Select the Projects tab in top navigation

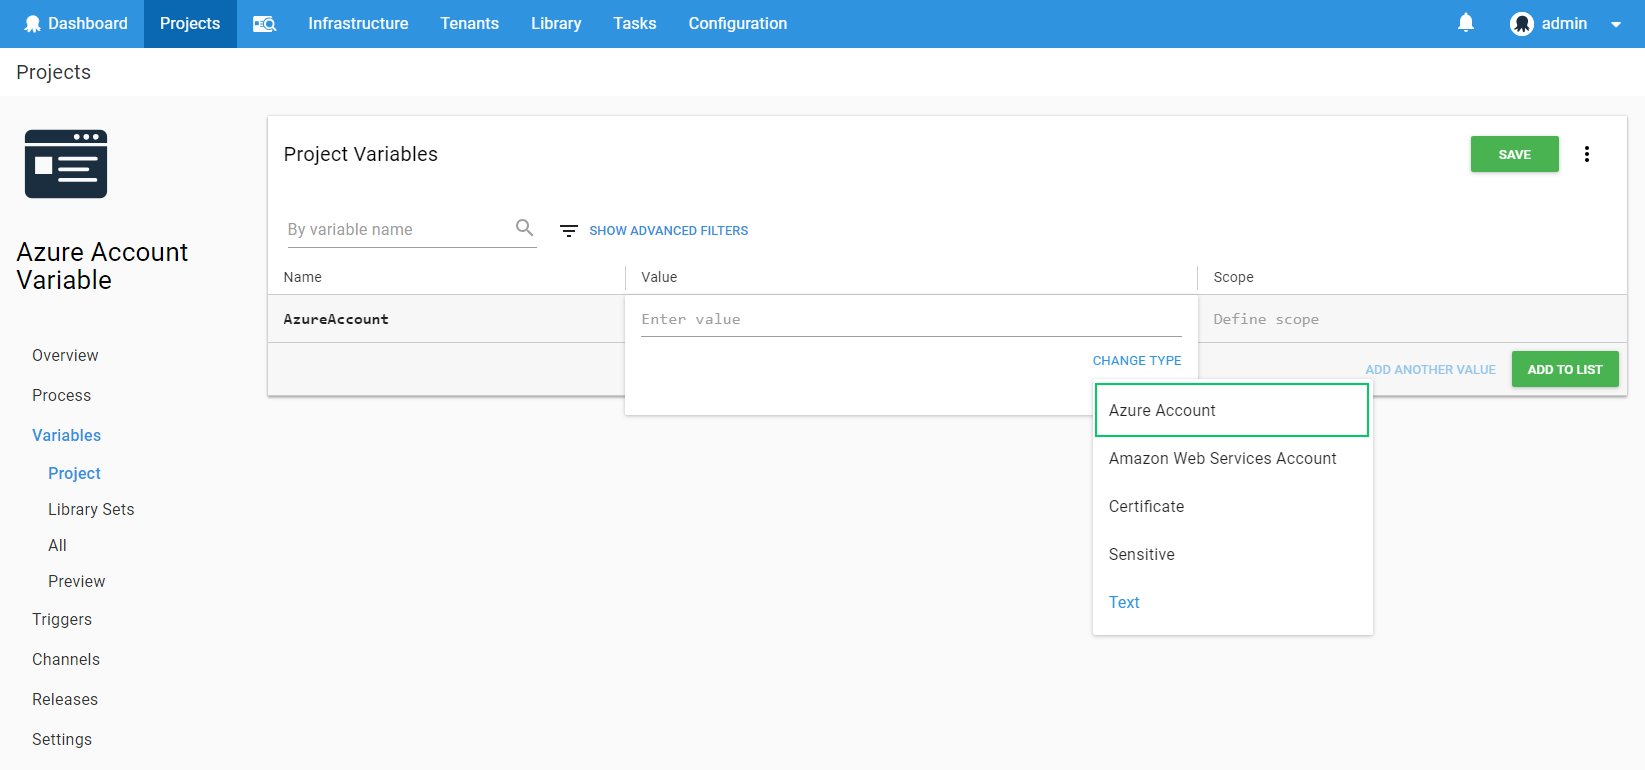[190, 24]
